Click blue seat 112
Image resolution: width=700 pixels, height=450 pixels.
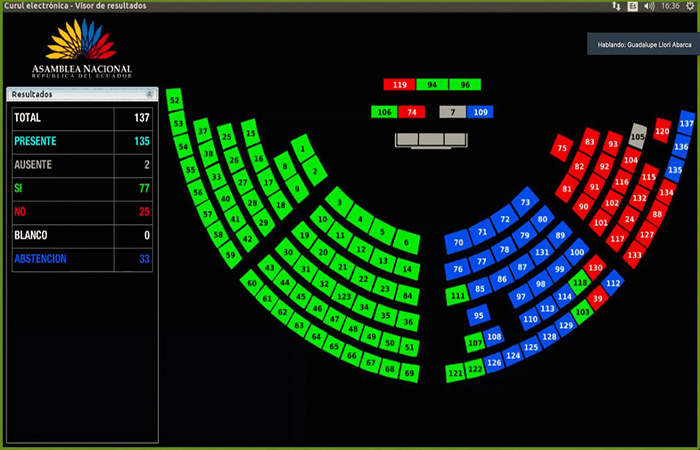[613, 283]
